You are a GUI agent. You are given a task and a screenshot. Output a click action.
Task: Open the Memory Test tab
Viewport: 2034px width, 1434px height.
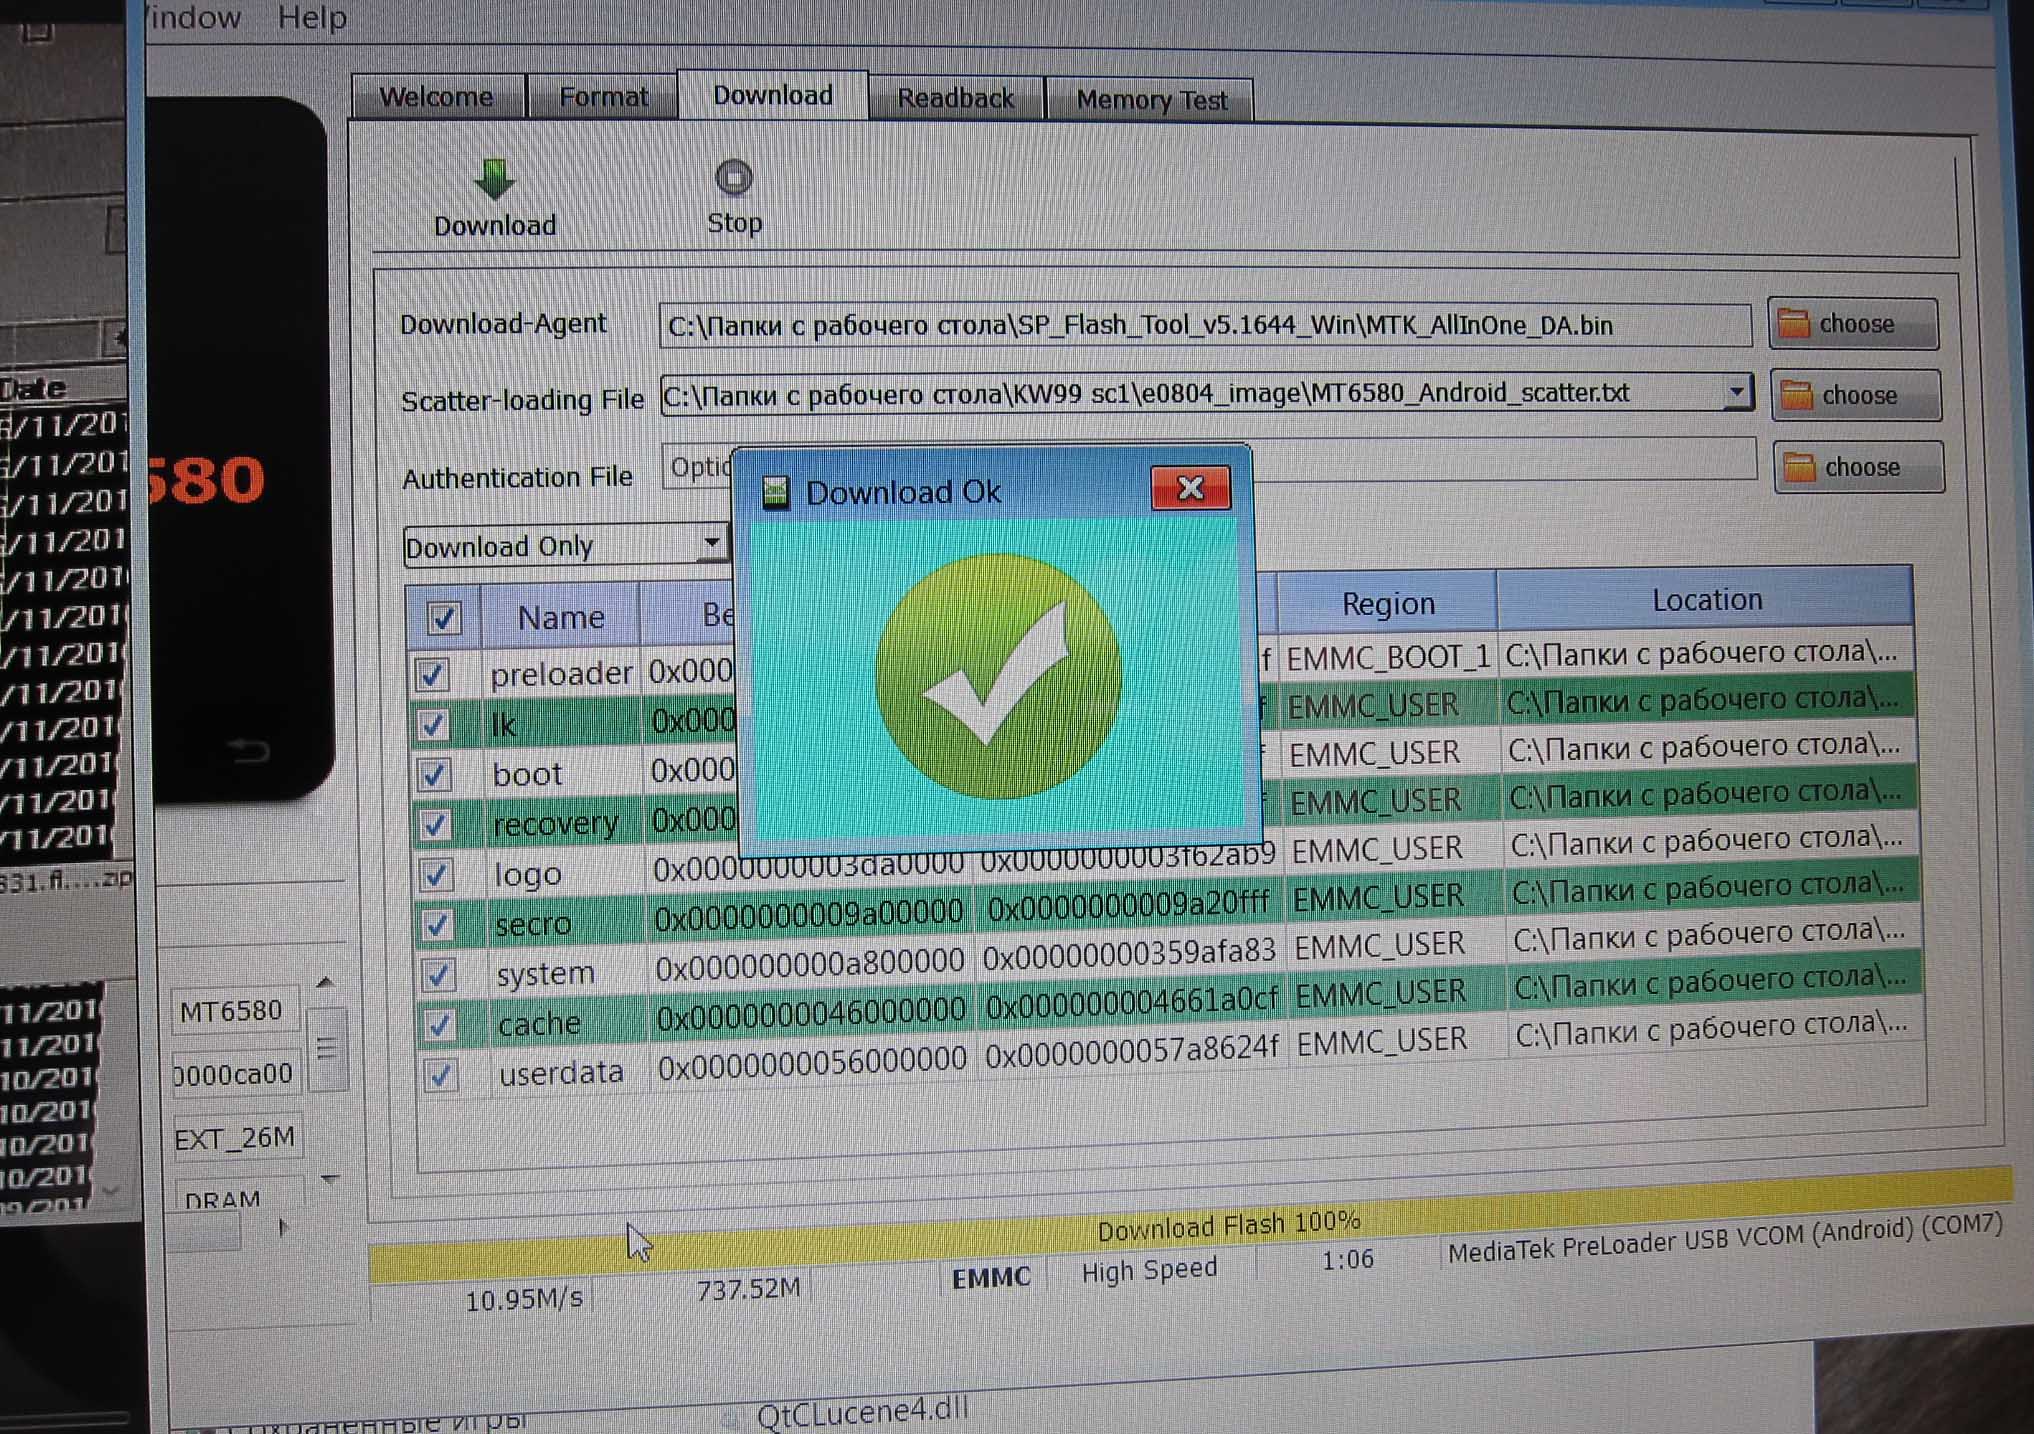point(1151,100)
